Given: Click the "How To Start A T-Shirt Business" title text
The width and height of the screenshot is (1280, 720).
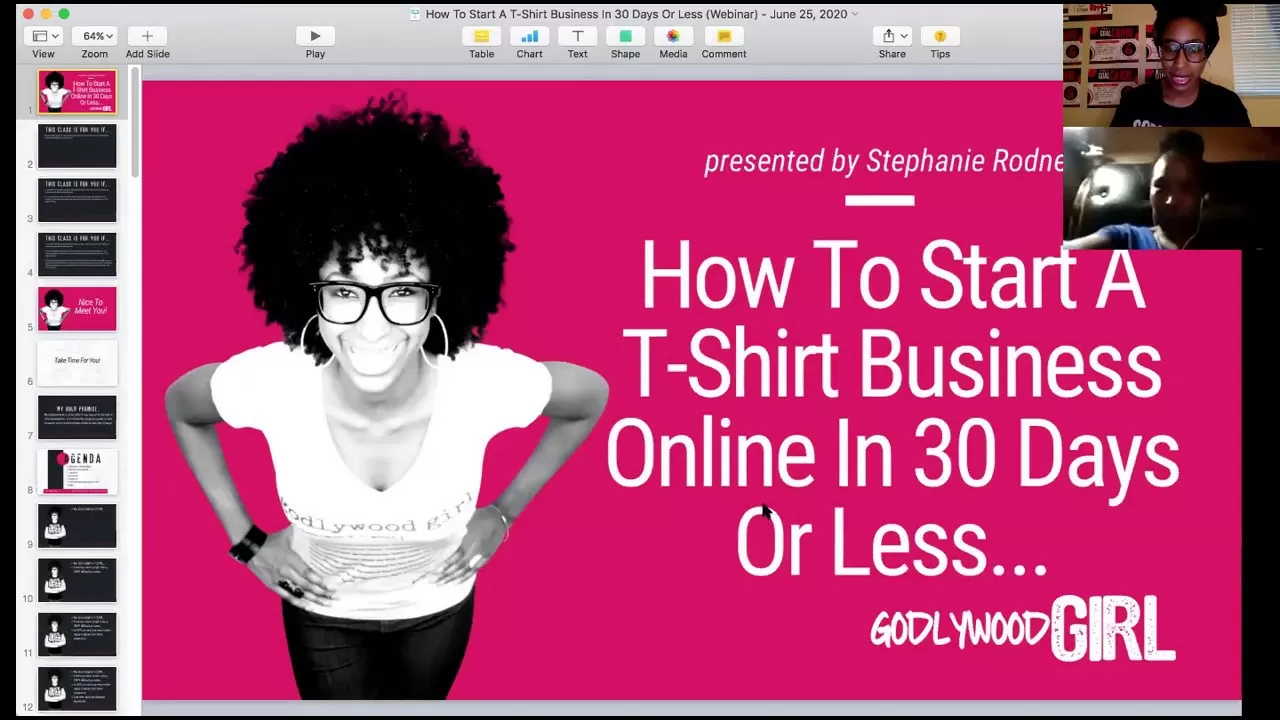Looking at the screenshot, I should [892, 408].
